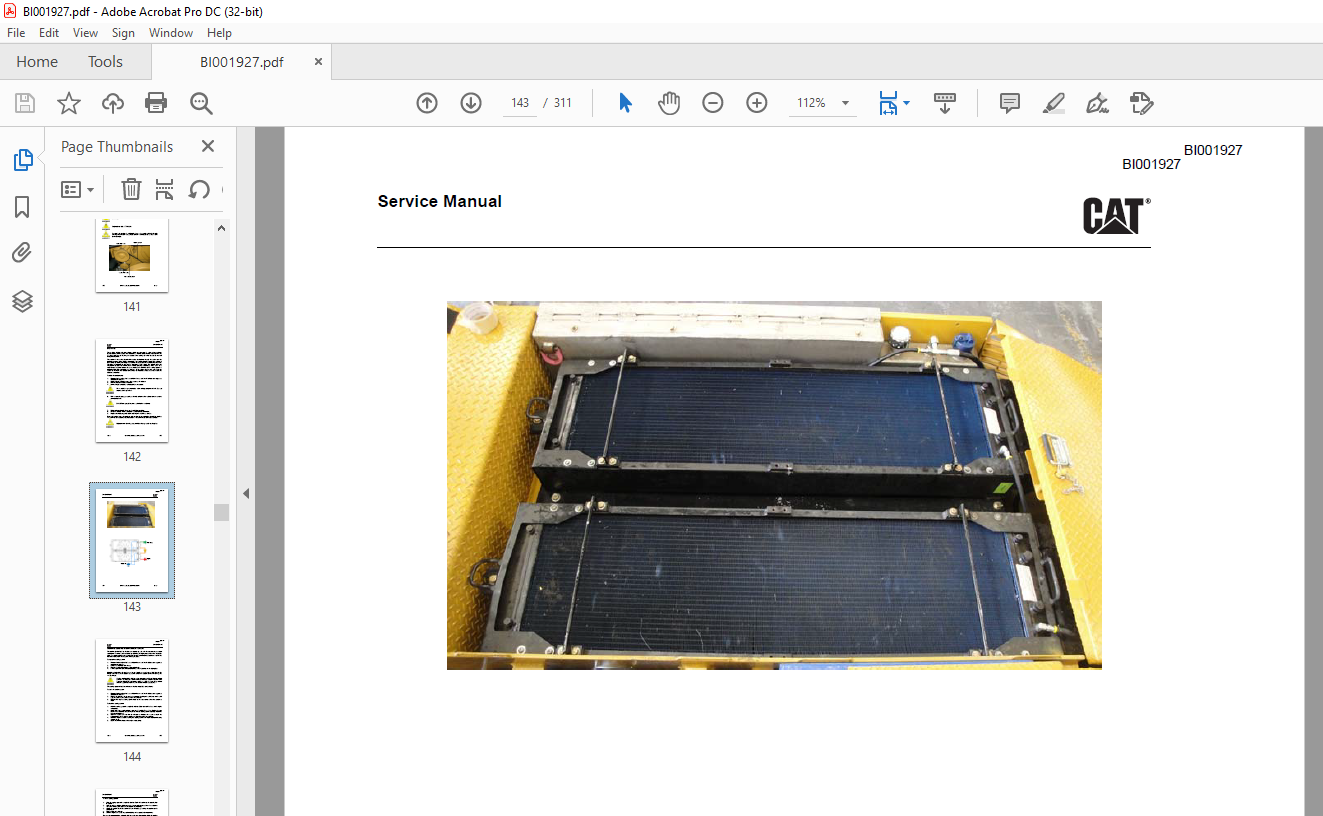Screen dimensions: 1323x816
Task: Open the Stamp tool icon
Action: point(1142,103)
